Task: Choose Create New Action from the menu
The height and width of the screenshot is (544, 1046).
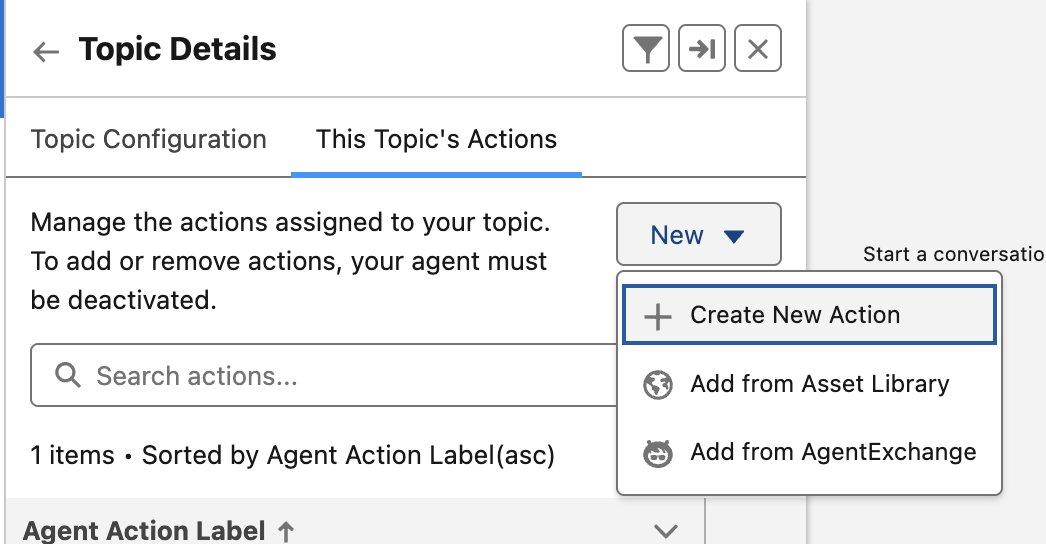Action: tap(809, 314)
